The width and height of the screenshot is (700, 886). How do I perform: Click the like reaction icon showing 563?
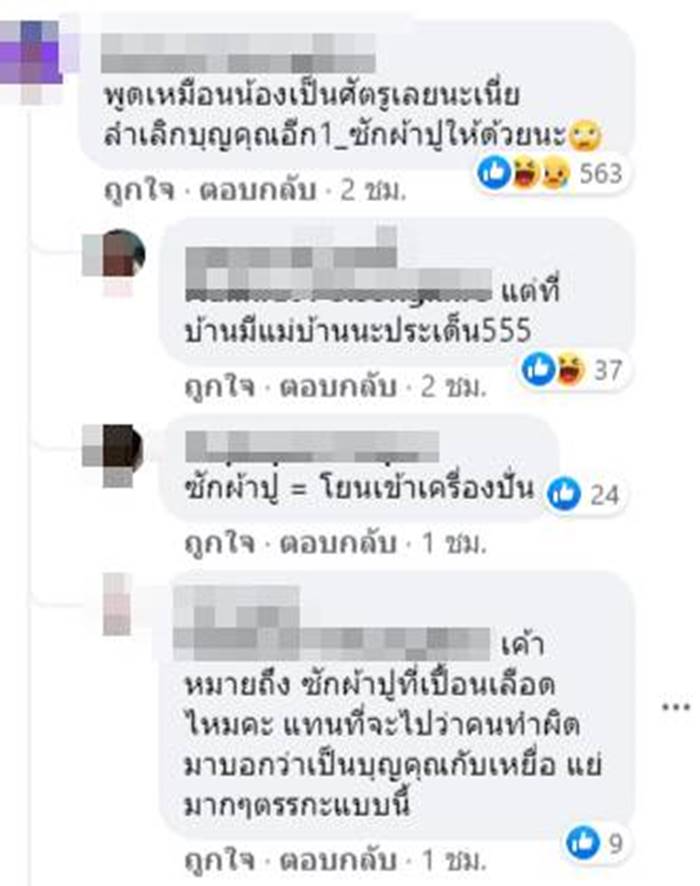click(494, 173)
